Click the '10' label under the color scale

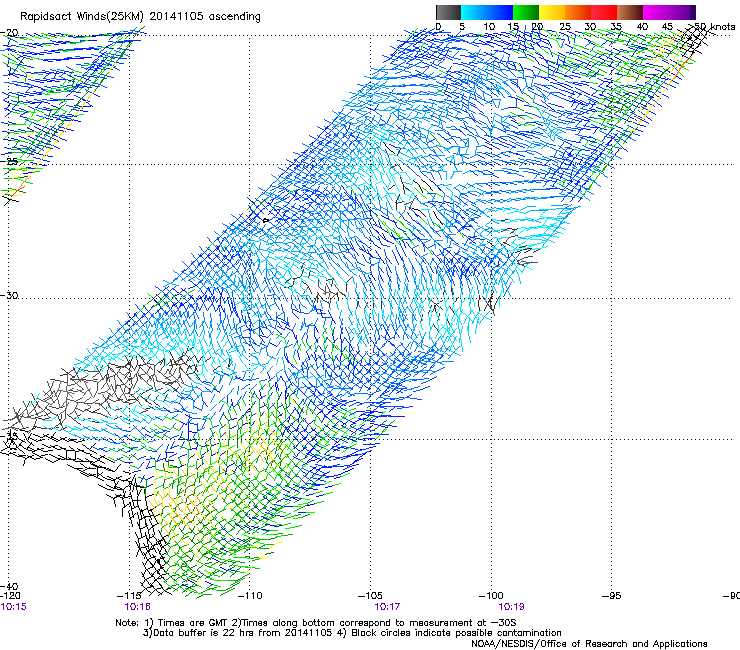489,27
